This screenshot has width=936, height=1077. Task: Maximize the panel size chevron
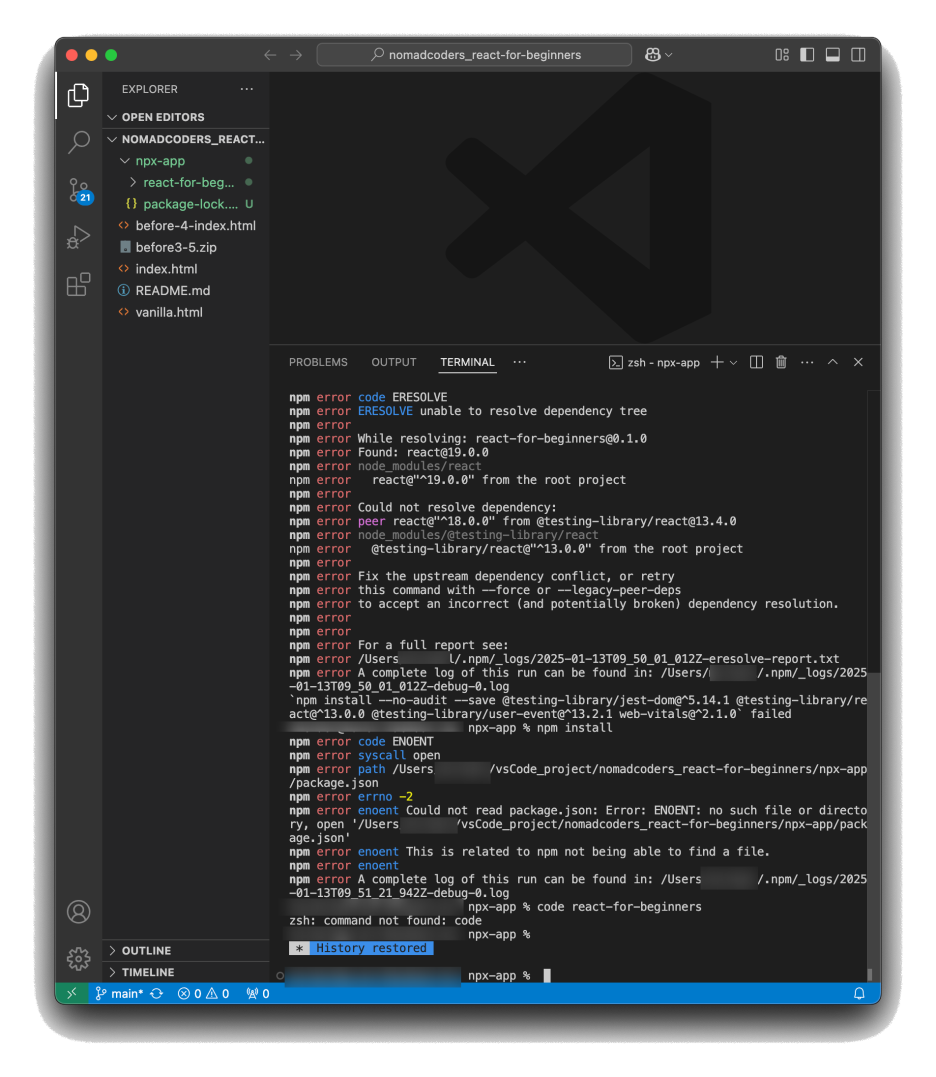coord(832,362)
